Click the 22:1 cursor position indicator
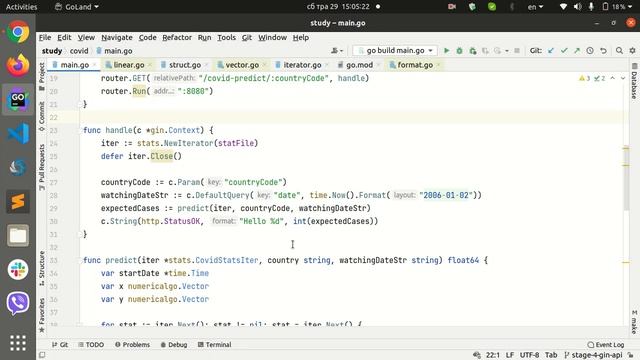The height and width of the screenshot is (360, 640). coord(493,355)
